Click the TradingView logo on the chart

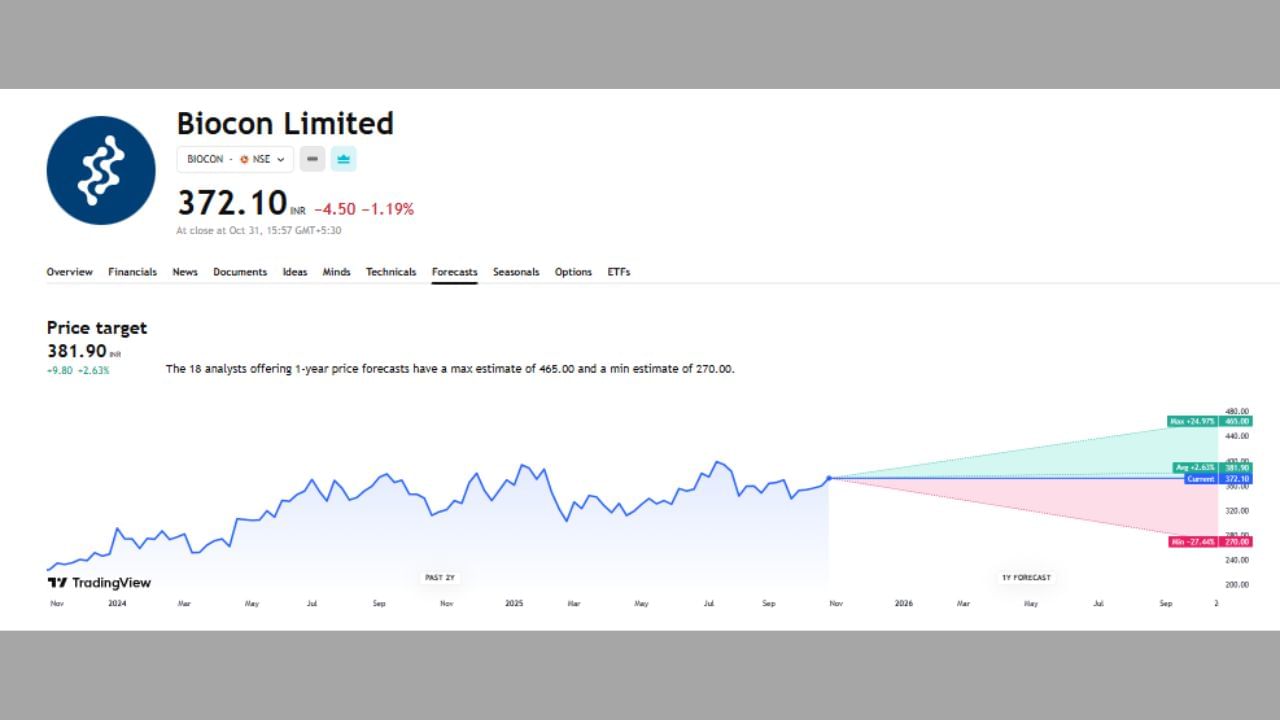coord(99,582)
